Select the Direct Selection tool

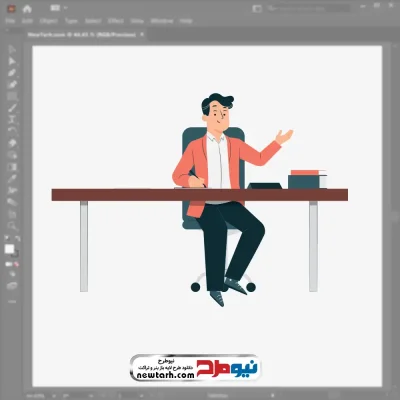[x=12, y=61]
